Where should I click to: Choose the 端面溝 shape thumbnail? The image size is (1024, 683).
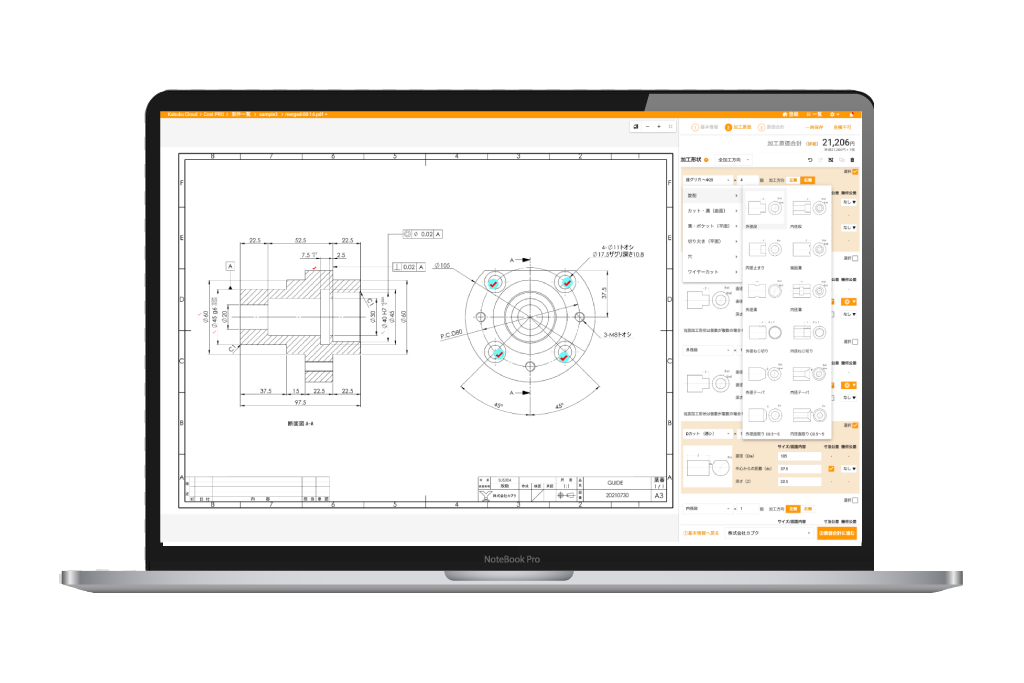pyautogui.click(x=809, y=250)
